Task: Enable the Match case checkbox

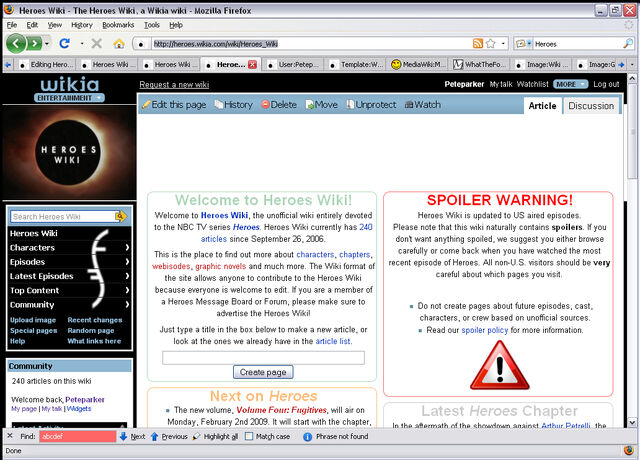Action: tap(249, 436)
